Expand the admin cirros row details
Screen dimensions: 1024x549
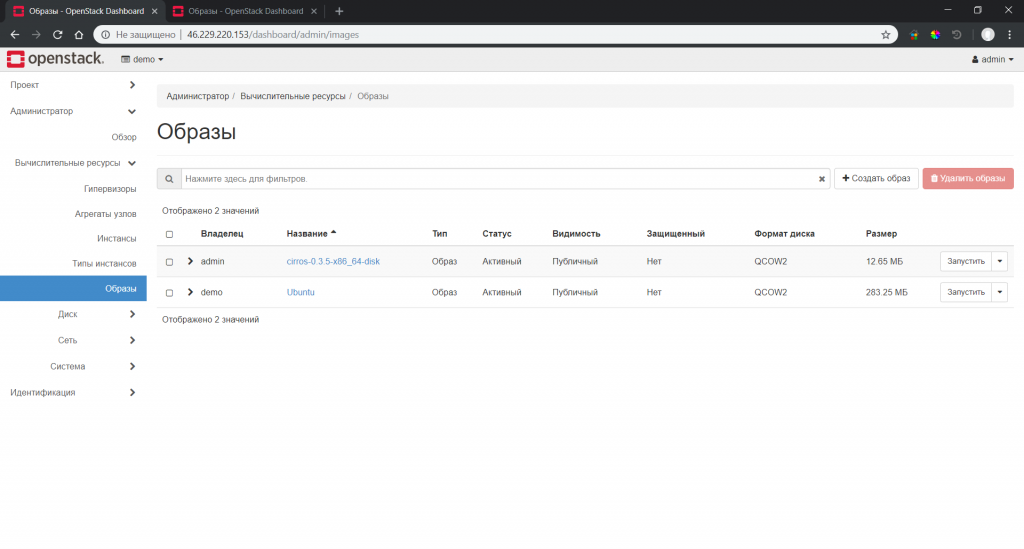tap(190, 261)
